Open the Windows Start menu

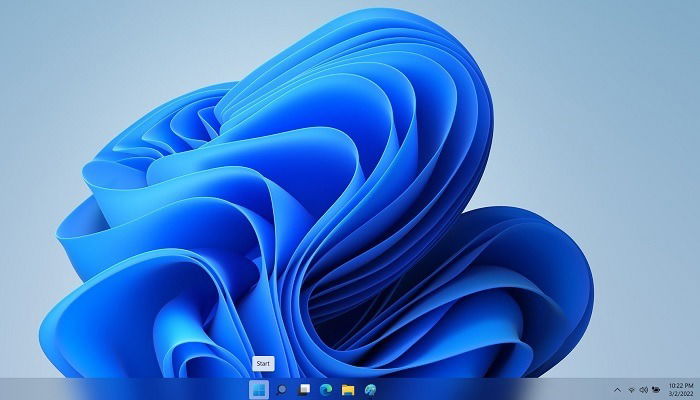[x=259, y=390]
